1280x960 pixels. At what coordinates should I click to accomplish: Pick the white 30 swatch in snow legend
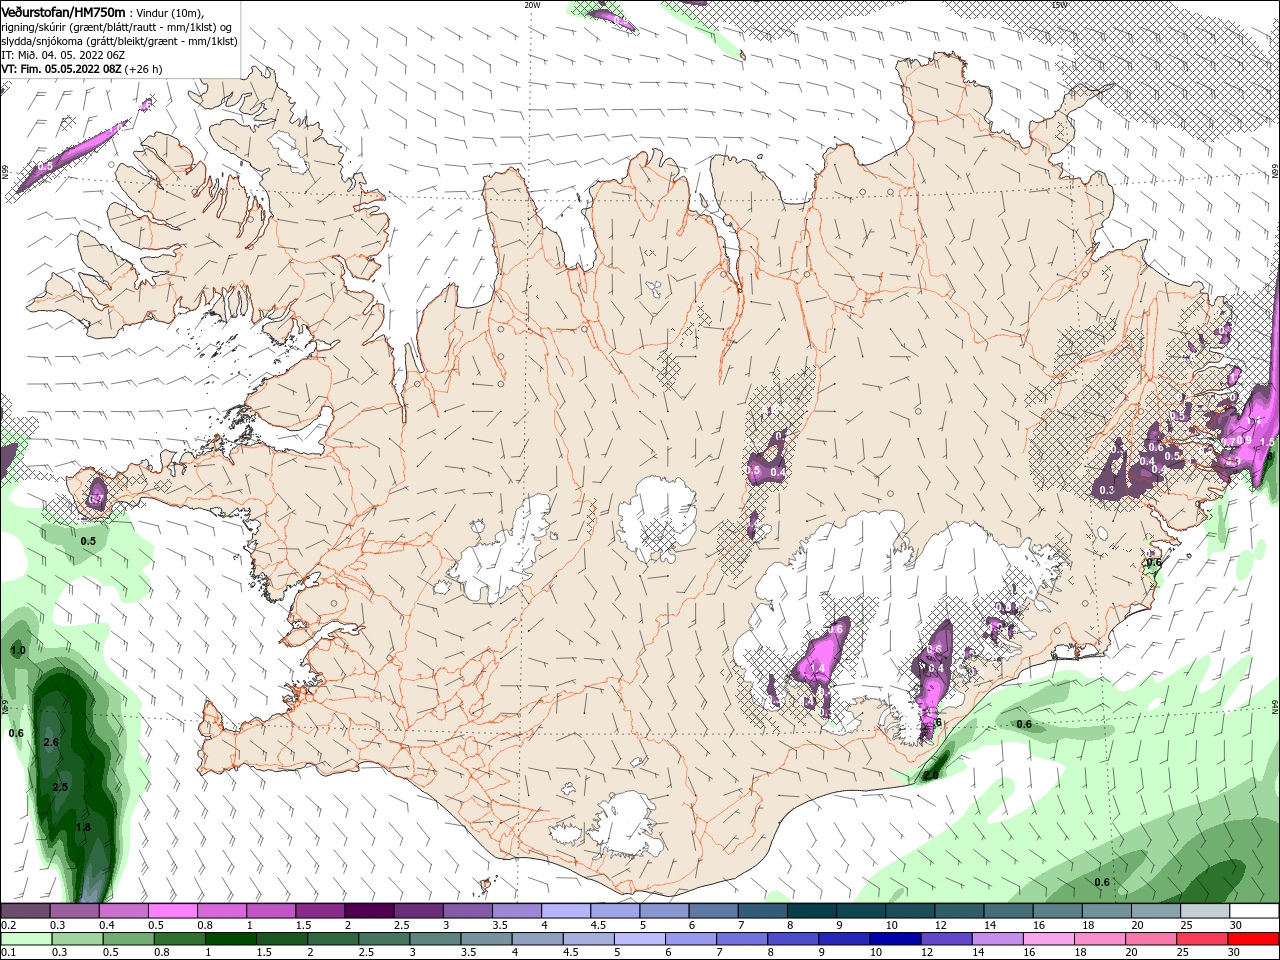coord(1254,911)
